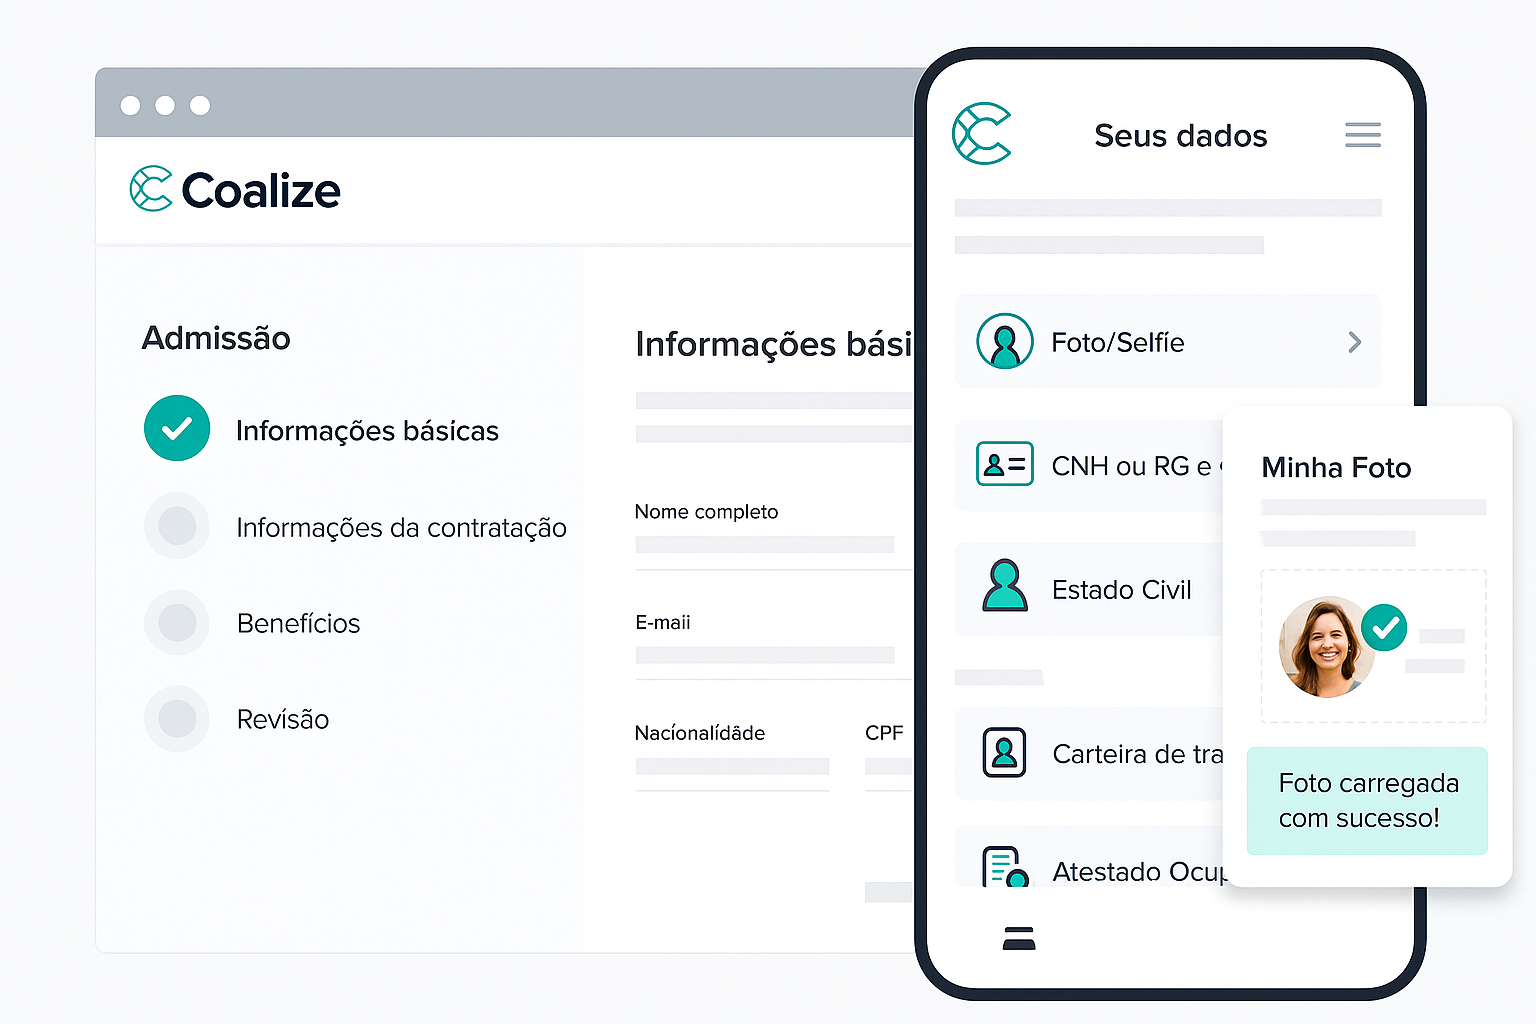The height and width of the screenshot is (1024, 1536).
Task: Click the green checkmark badge on the photo
Action: pos(1384,627)
